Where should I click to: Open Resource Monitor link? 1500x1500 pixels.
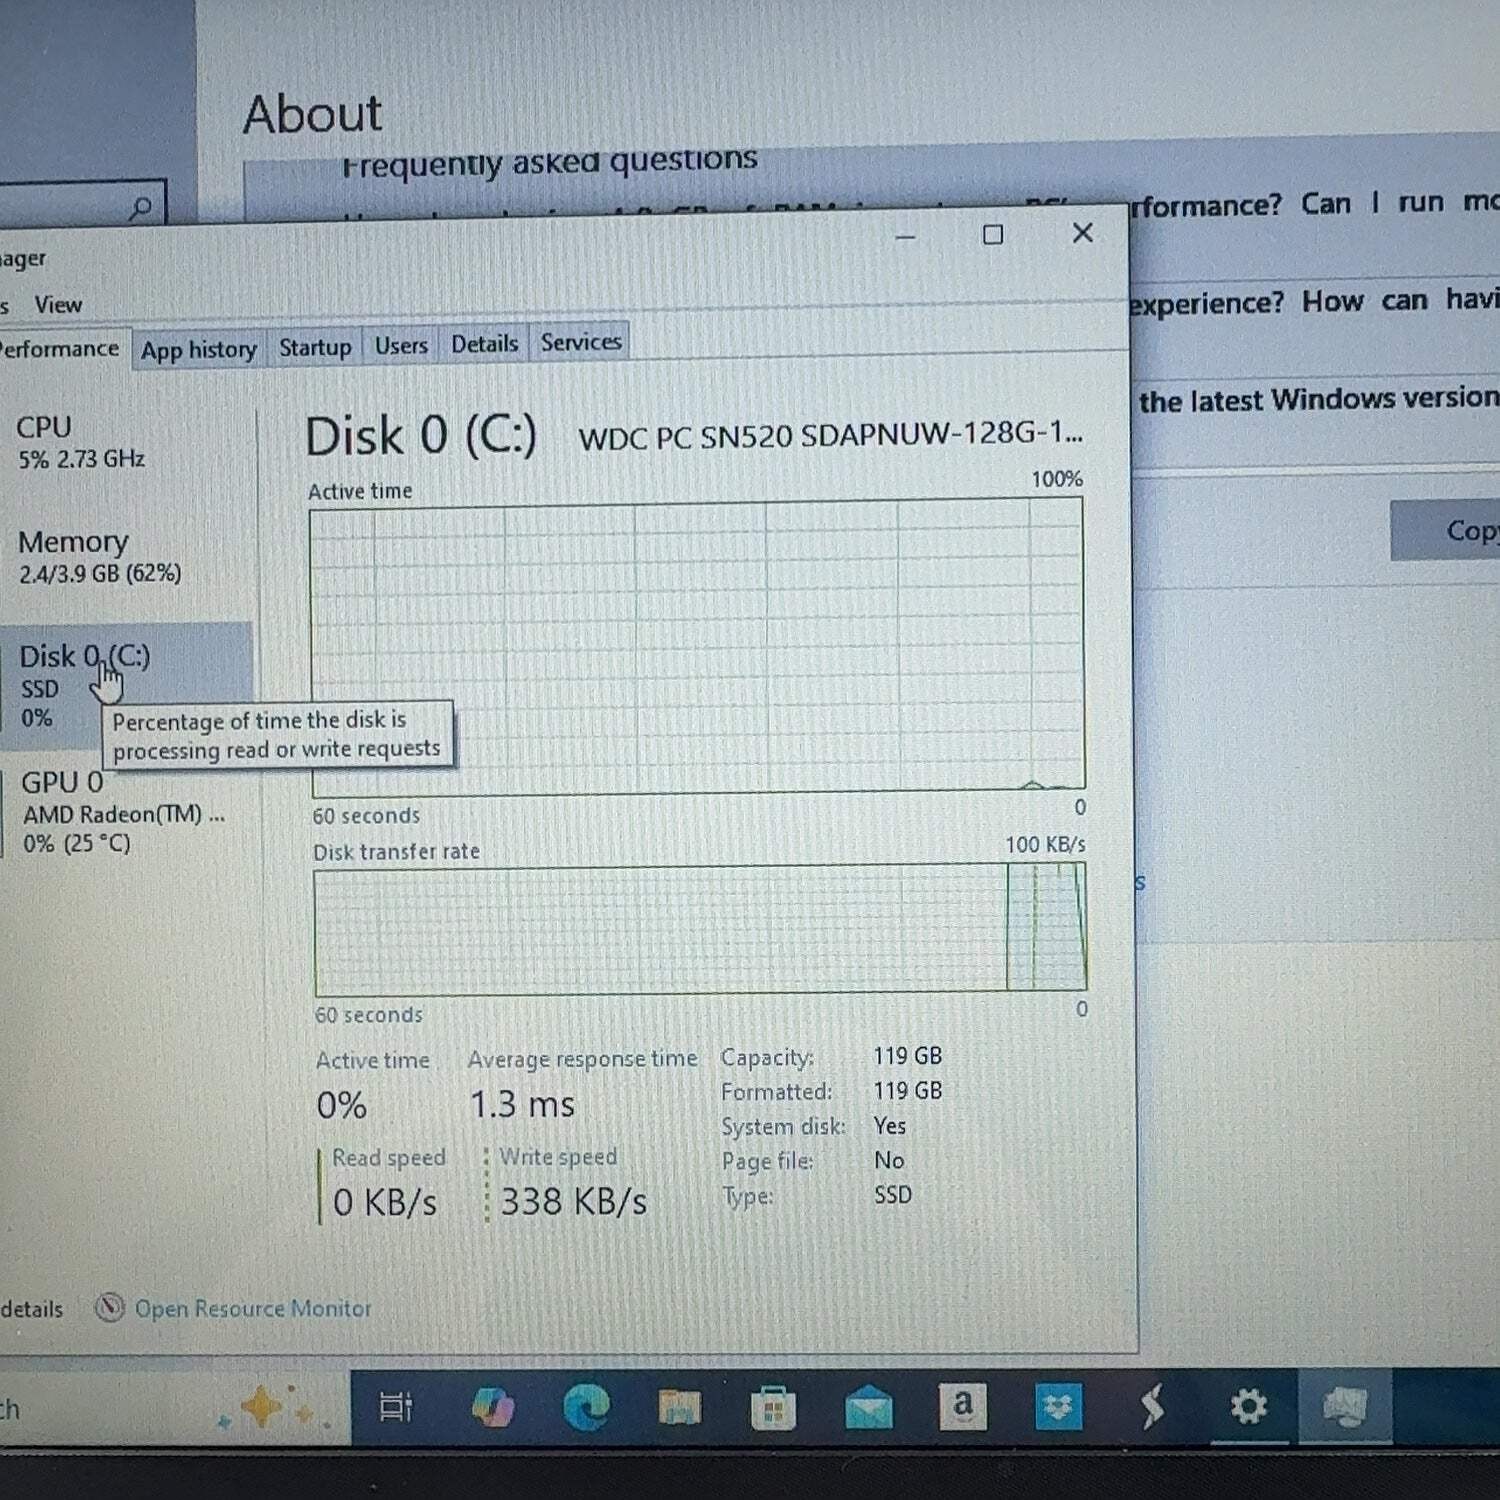[252, 1308]
